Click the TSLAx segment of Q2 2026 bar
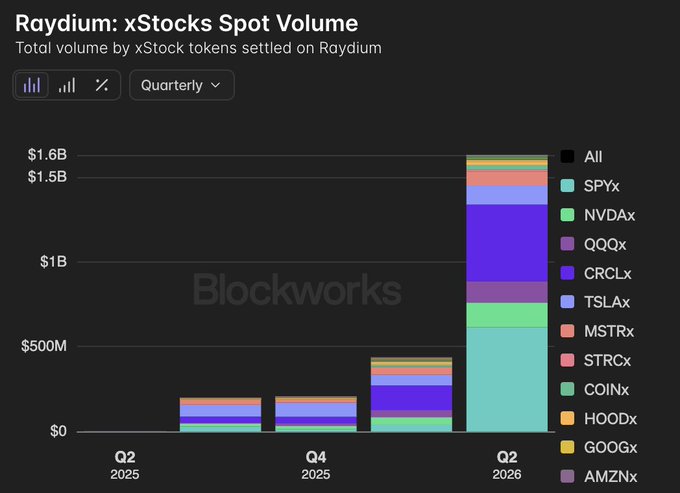 click(507, 195)
